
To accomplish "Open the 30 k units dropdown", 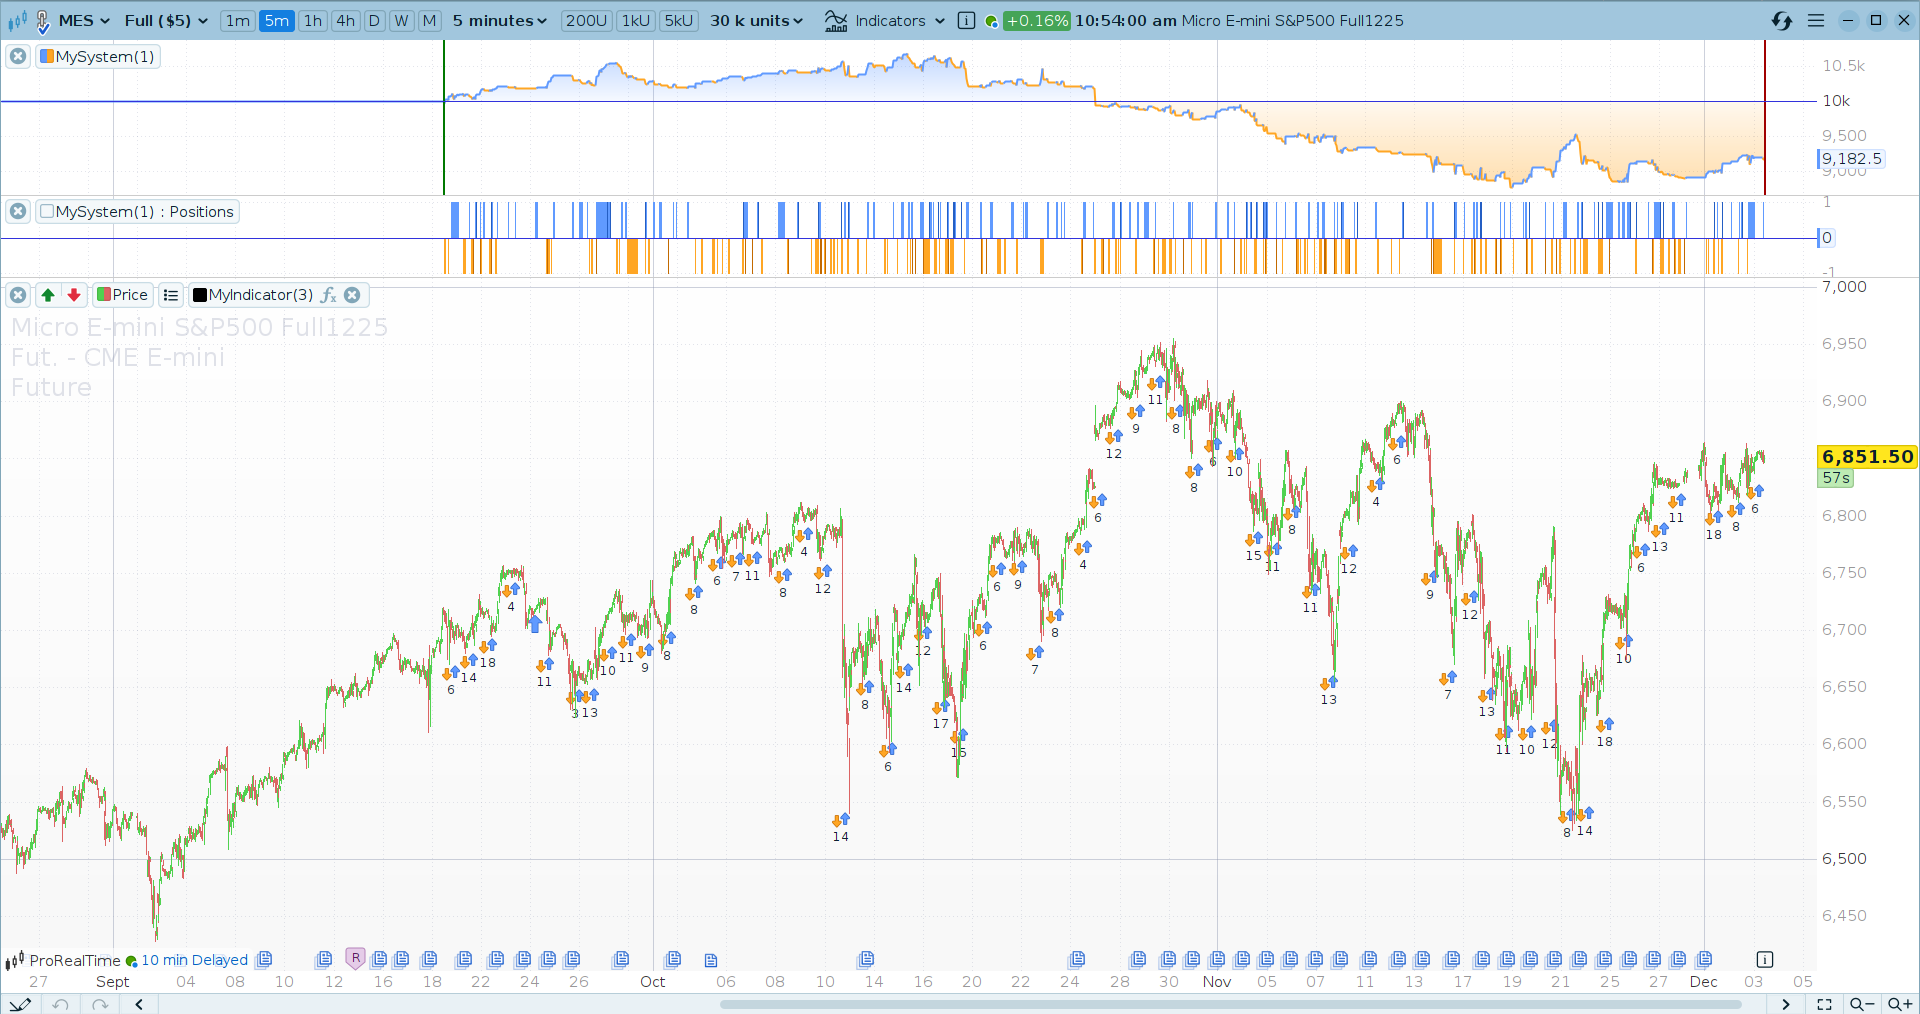I will [x=757, y=21].
